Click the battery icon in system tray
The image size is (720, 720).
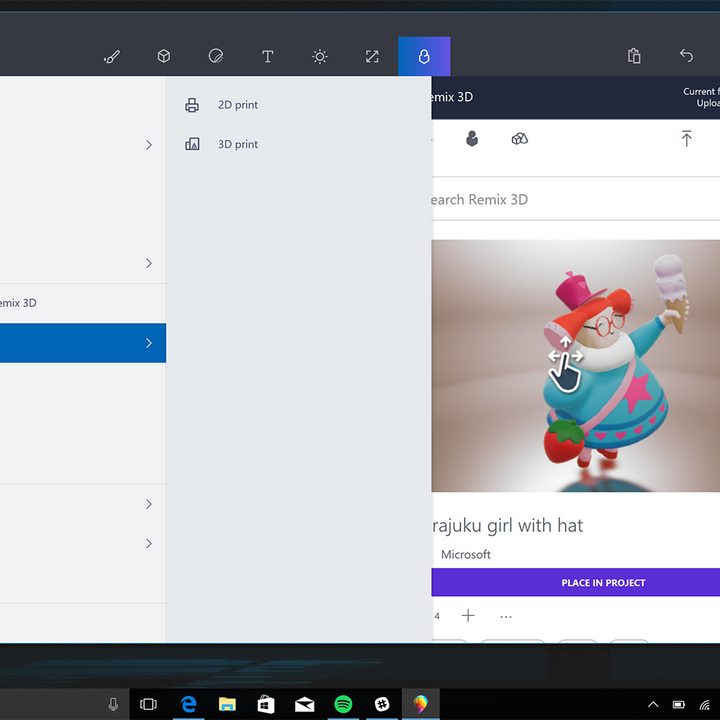tap(679, 704)
